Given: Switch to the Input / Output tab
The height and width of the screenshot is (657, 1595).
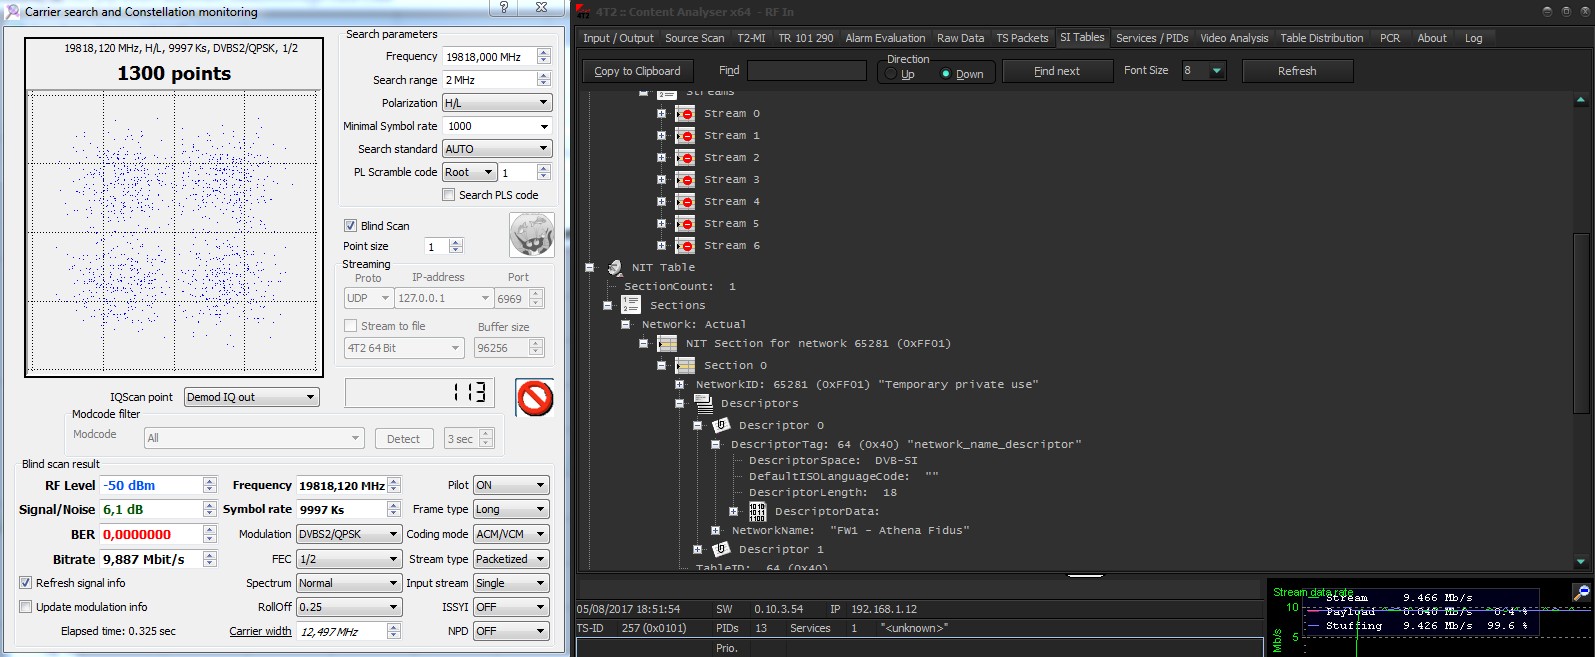Looking at the screenshot, I should pos(618,38).
